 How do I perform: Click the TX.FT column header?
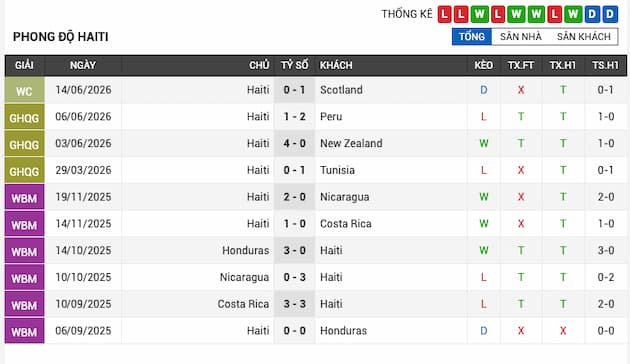521,65
